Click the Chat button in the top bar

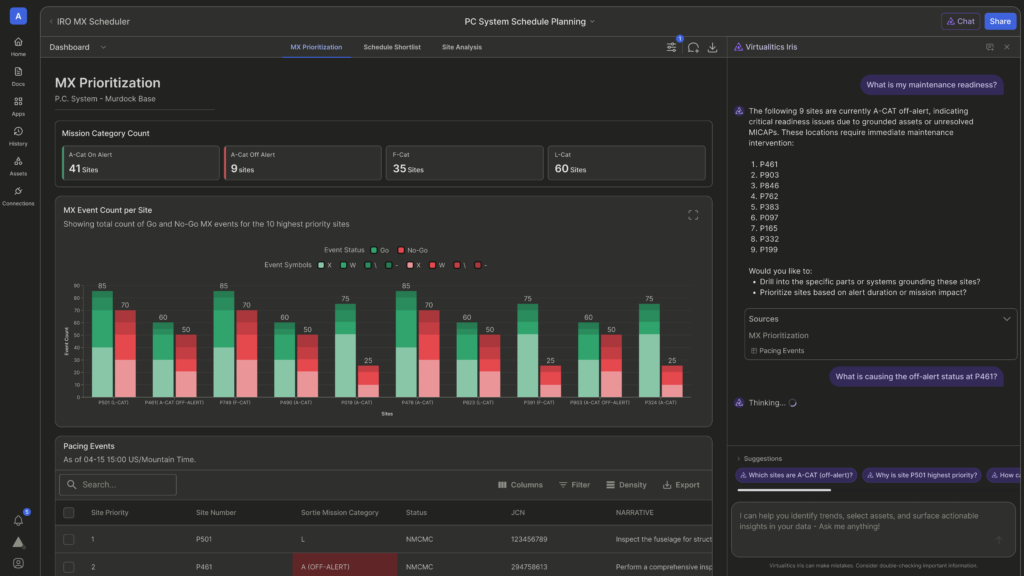click(961, 22)
